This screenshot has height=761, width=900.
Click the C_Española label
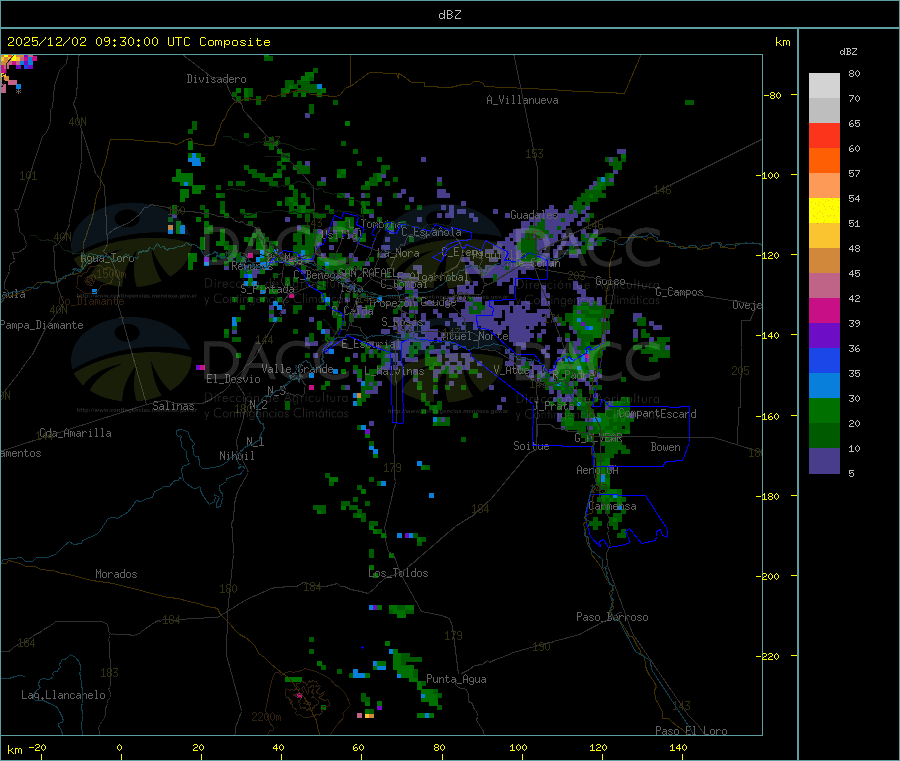pyautogui.click(x=431, y=232)
